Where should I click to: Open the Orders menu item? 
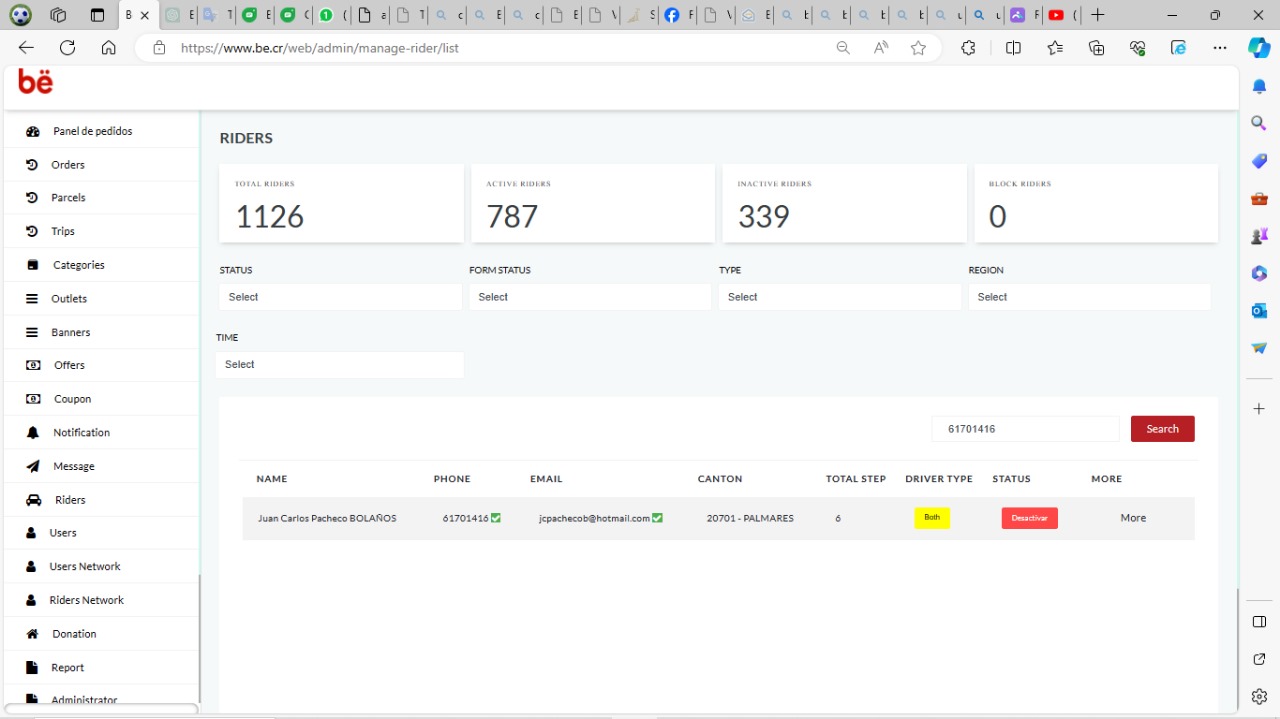pos(68,165)
